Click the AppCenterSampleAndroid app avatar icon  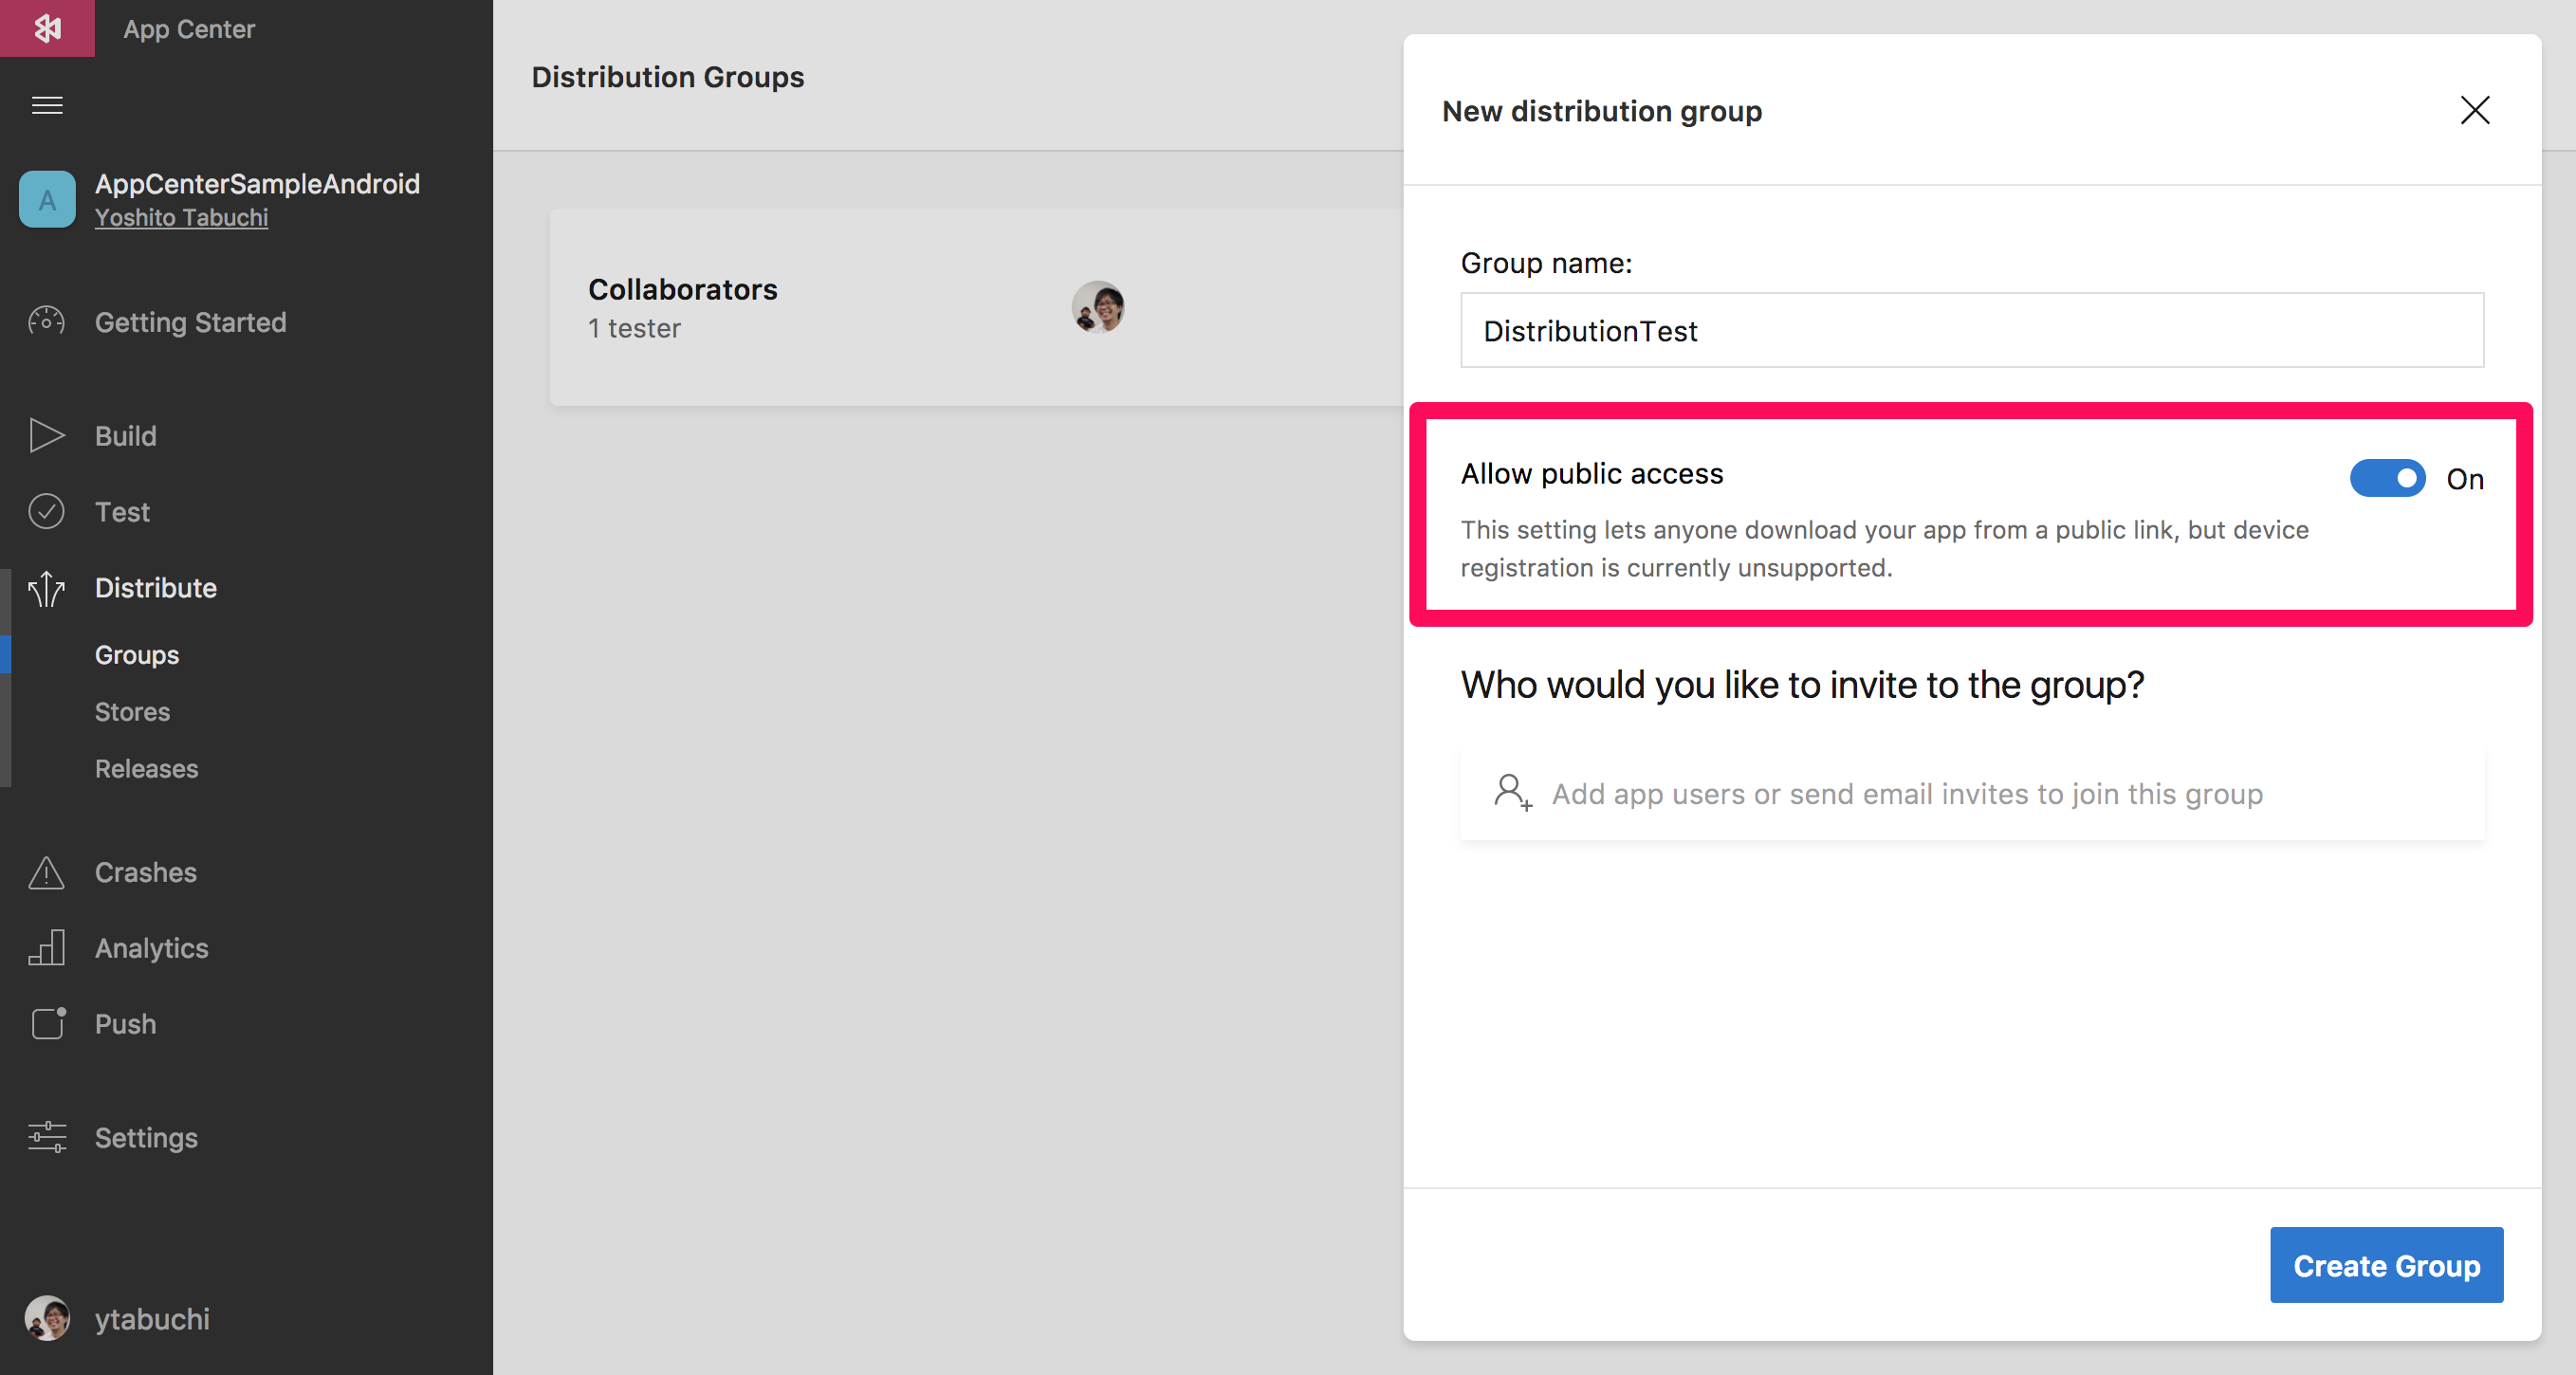pos(47,200)
